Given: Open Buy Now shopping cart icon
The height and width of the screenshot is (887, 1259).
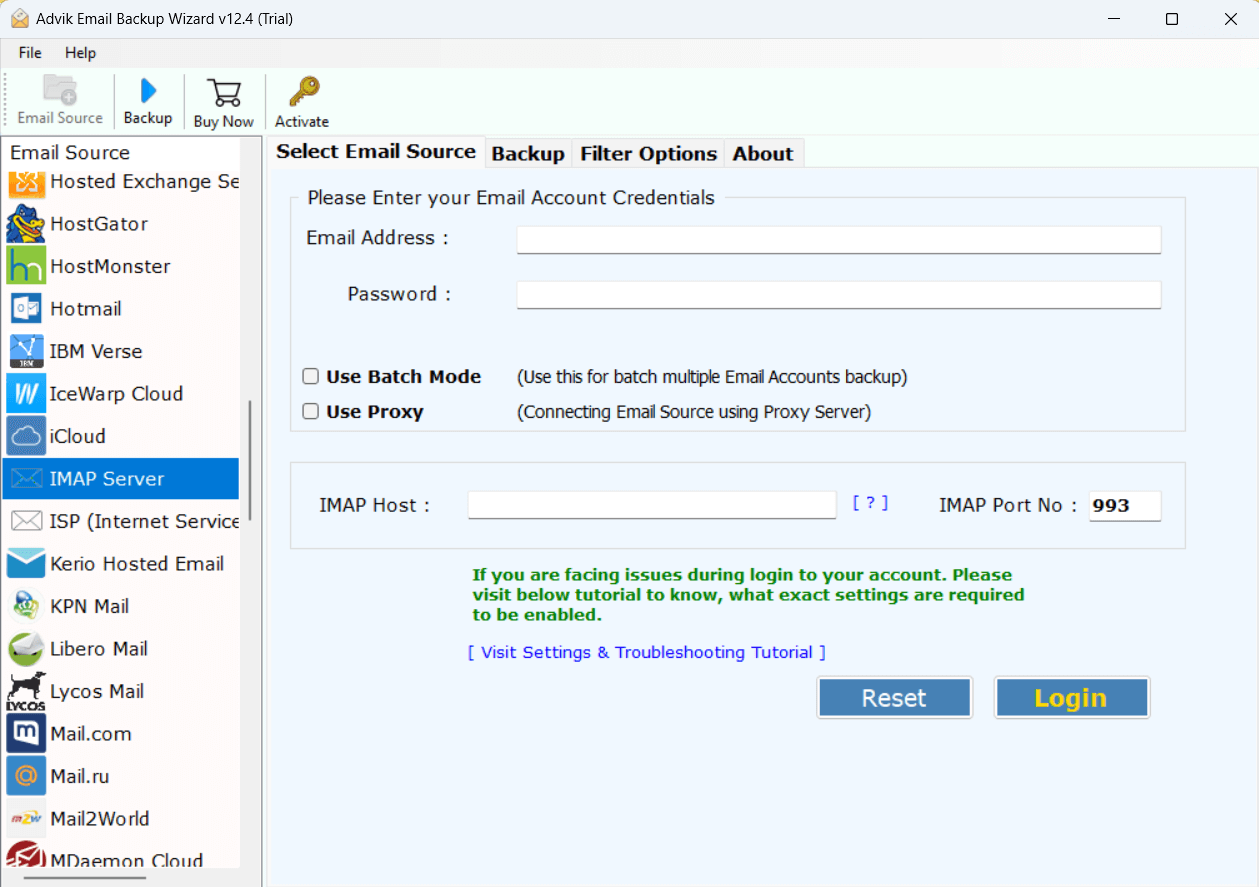Looking at the screenshot, I should point(224,93).
